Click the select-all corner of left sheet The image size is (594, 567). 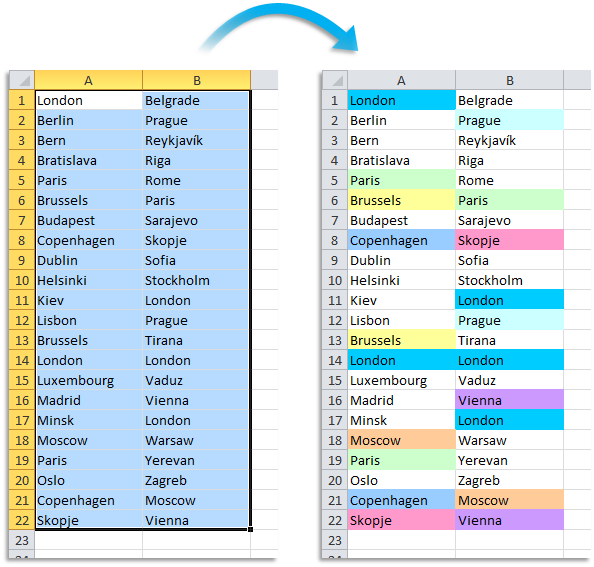22,80
